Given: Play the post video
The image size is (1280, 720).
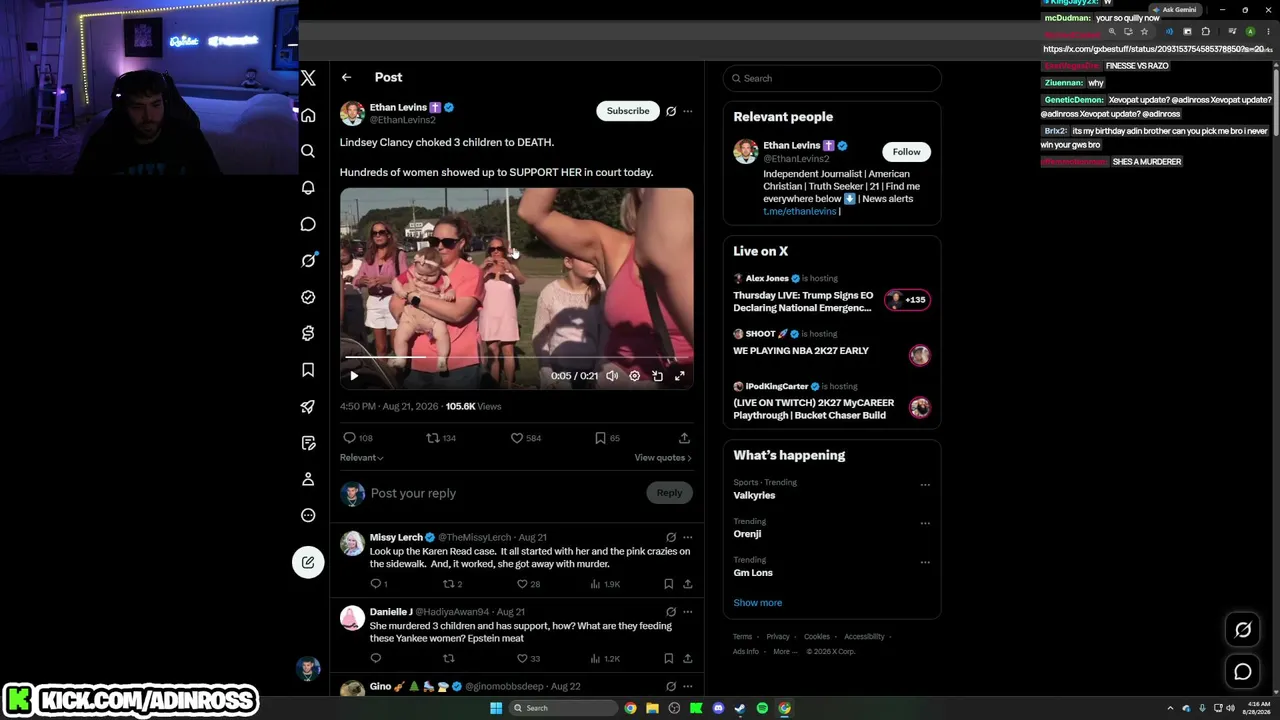Looking at the screenshot, I should (x=354, y=376).
